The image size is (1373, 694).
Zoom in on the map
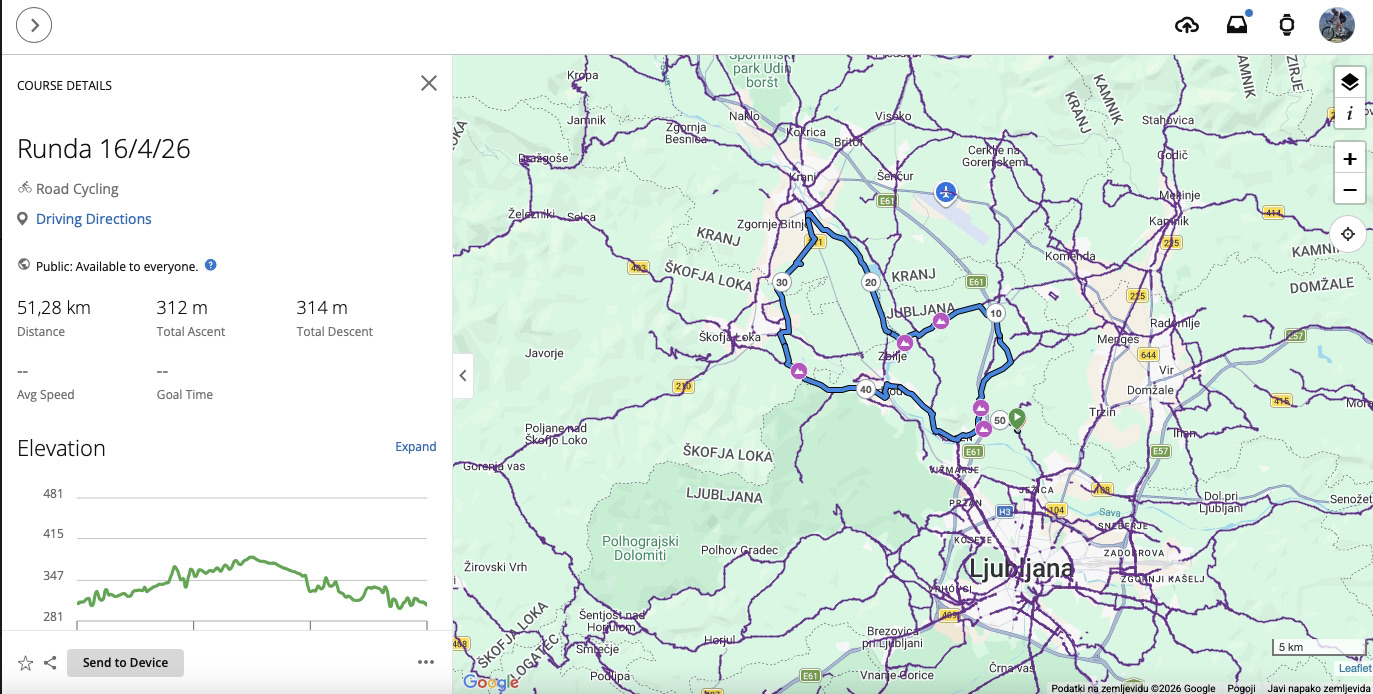[x=1349, y=159]
